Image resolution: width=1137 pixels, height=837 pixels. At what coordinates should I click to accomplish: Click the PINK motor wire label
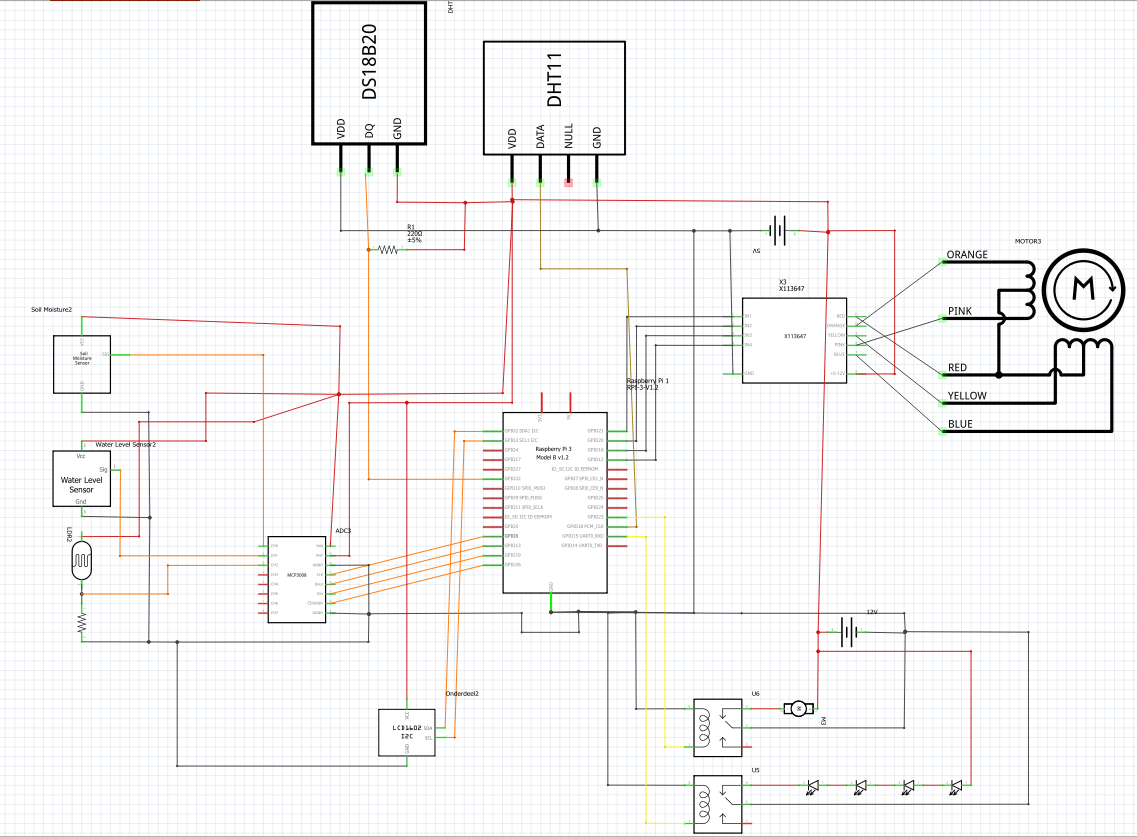959,311
